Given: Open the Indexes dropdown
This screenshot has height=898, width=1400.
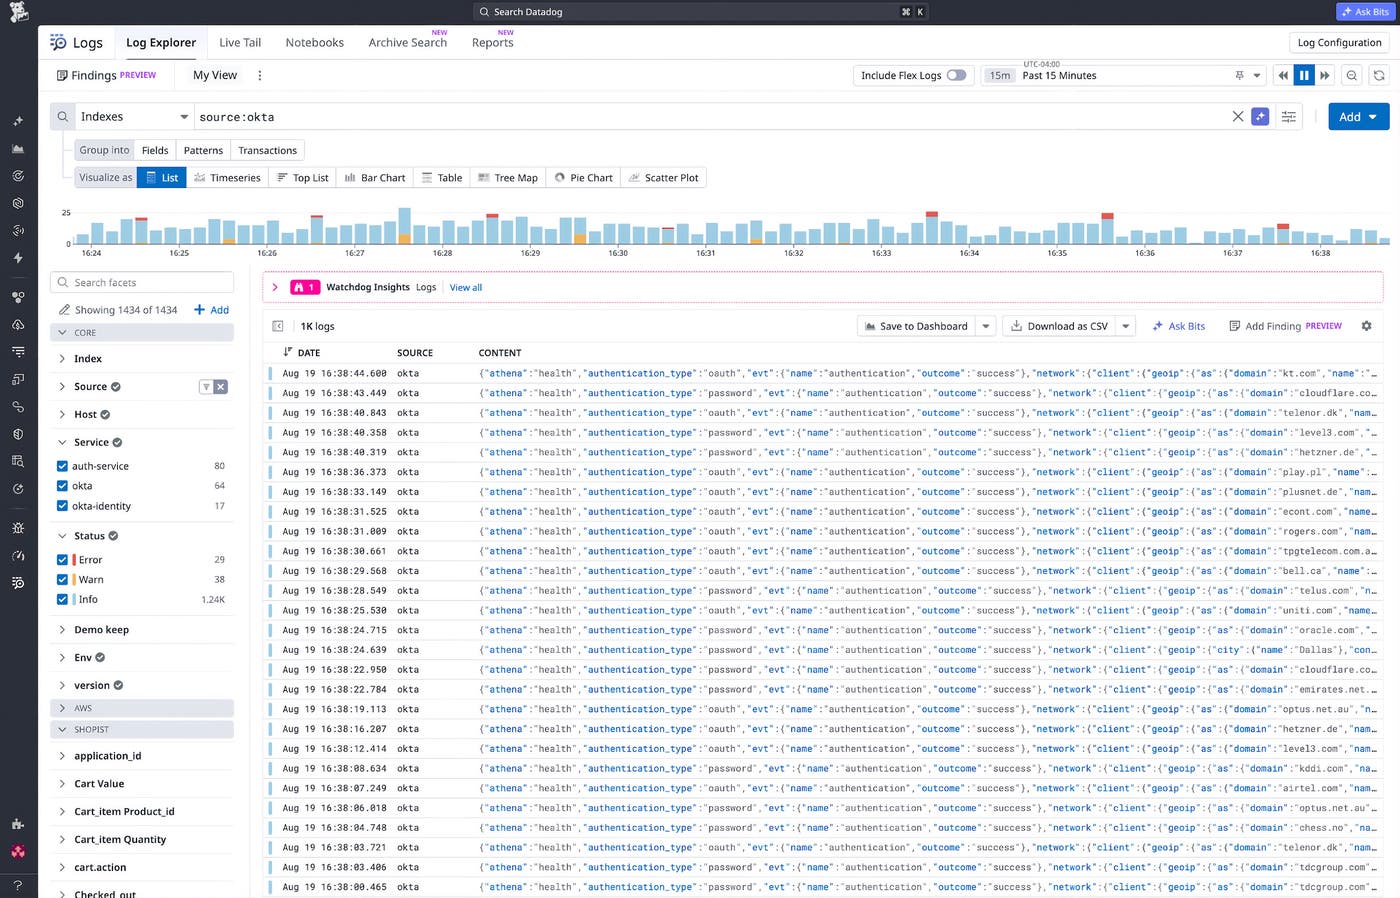Looking at the screenshot, I should point(134,117).
